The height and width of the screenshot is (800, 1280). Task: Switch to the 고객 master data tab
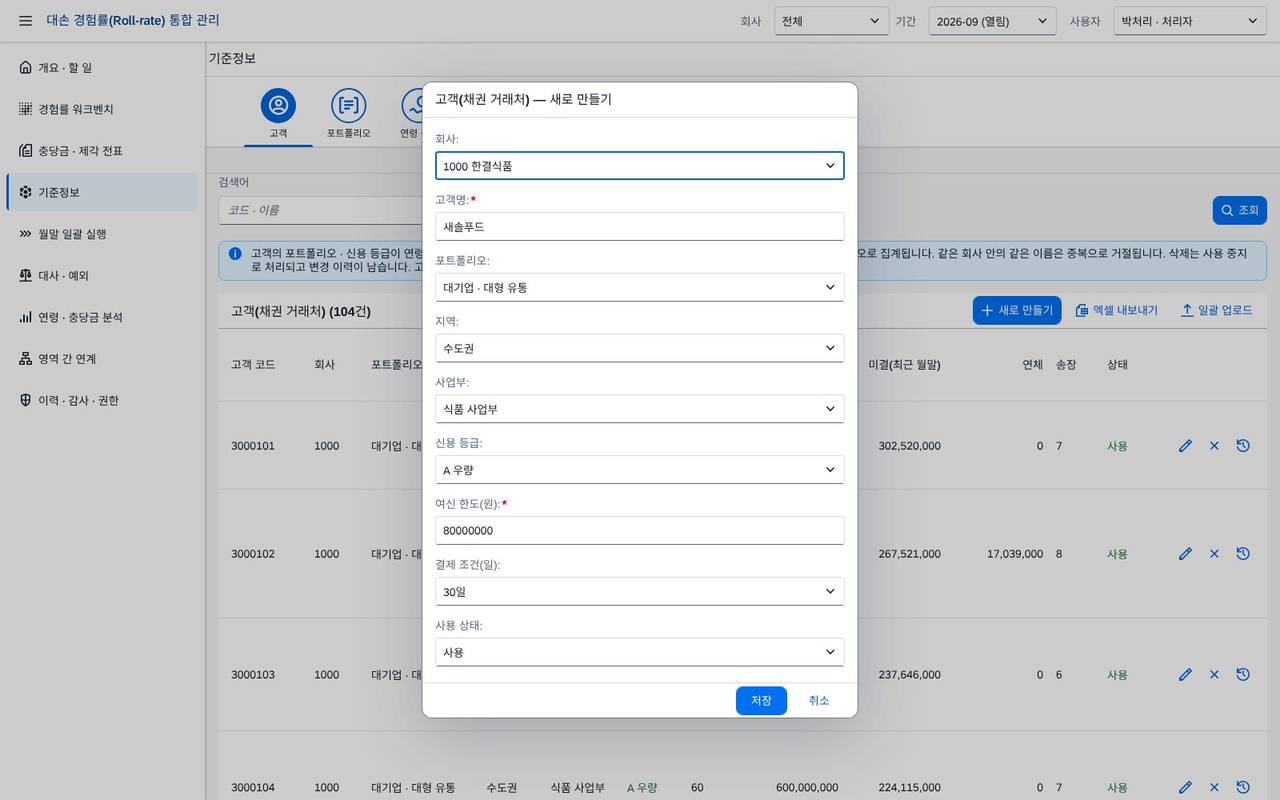pyautogui.click(x=278, y=114)
